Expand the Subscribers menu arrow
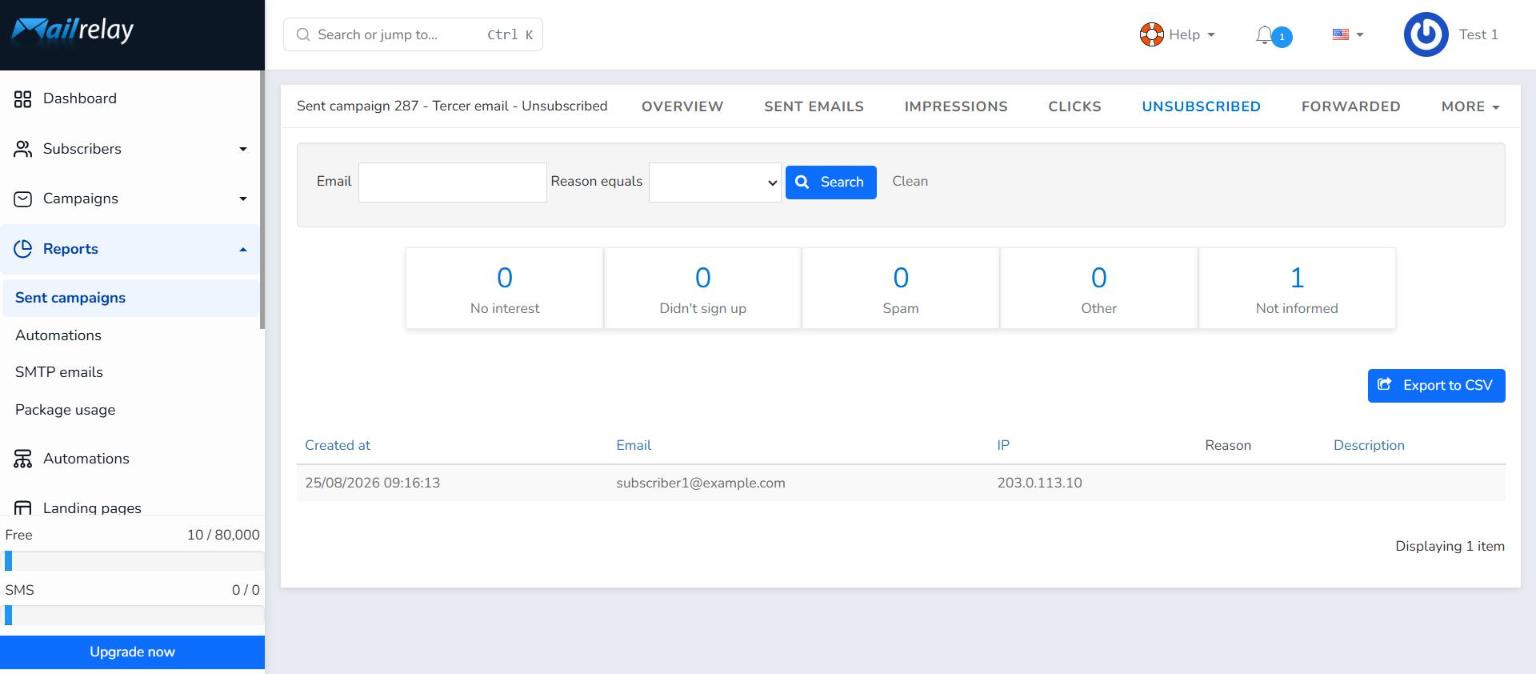The height and width of the screenshot is (674, 1536). click(242, 150)
